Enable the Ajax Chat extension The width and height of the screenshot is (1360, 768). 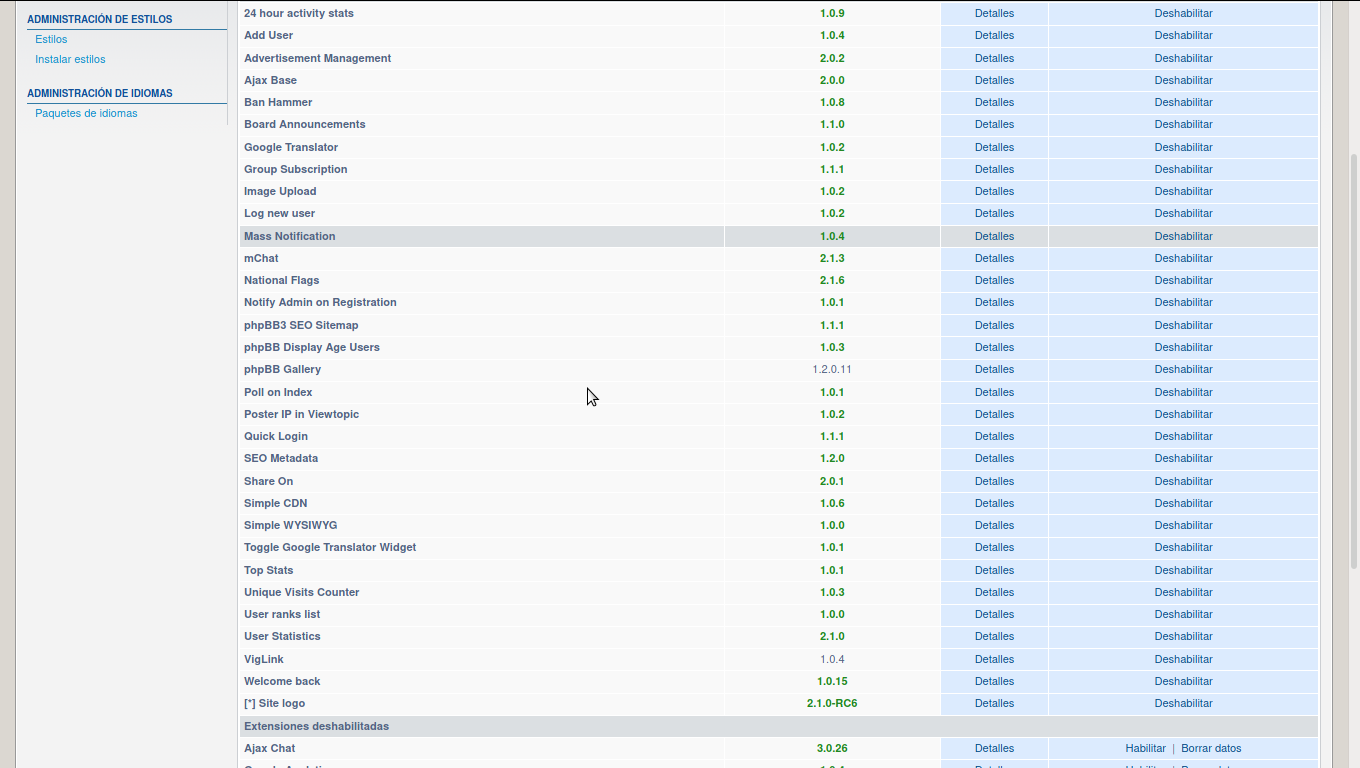click(1145, 748)
